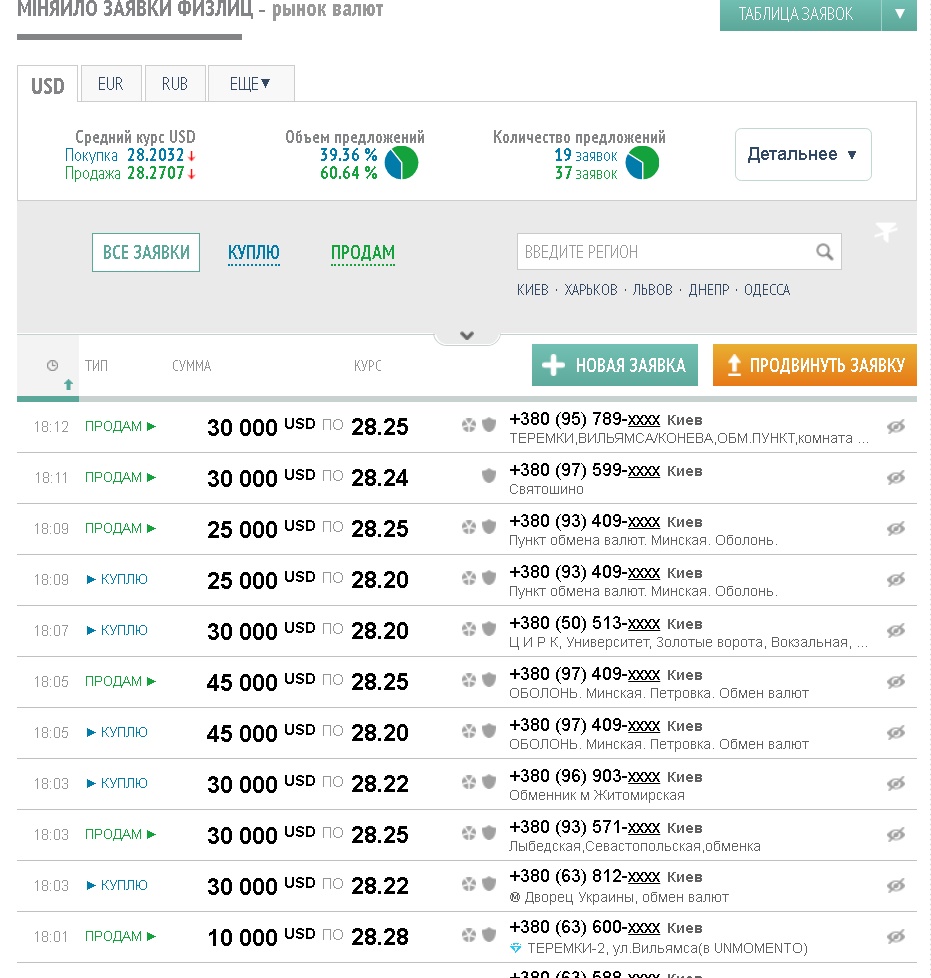Hide the Обменник м Житомирская offer
The width and height of the screenshot is (931, 978).
point(896,783)
